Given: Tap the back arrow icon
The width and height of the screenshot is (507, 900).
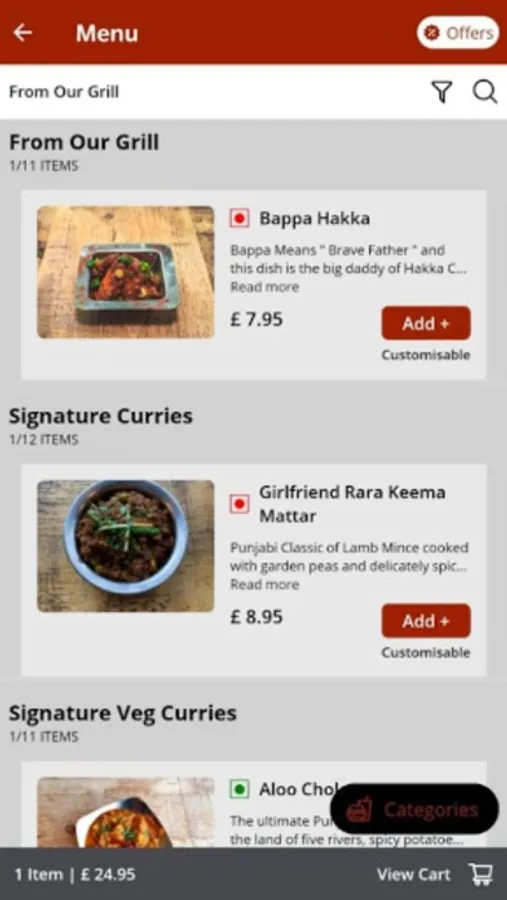Looking at the screenshot, I should tap(22, 33).
